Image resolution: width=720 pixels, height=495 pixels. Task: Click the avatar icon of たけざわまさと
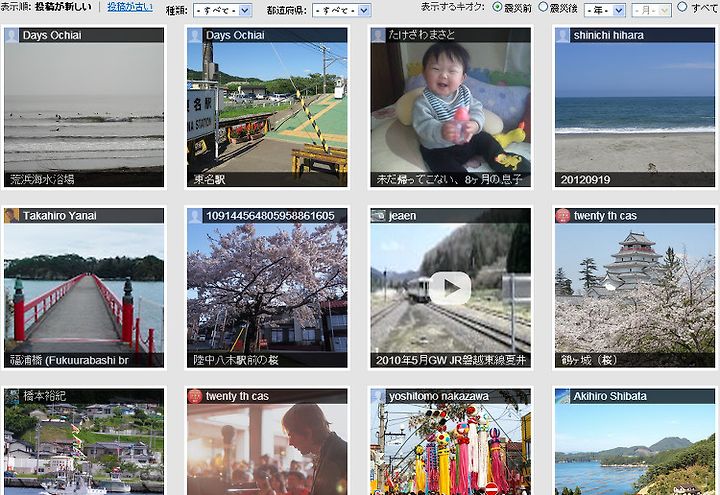coord(378,35)
